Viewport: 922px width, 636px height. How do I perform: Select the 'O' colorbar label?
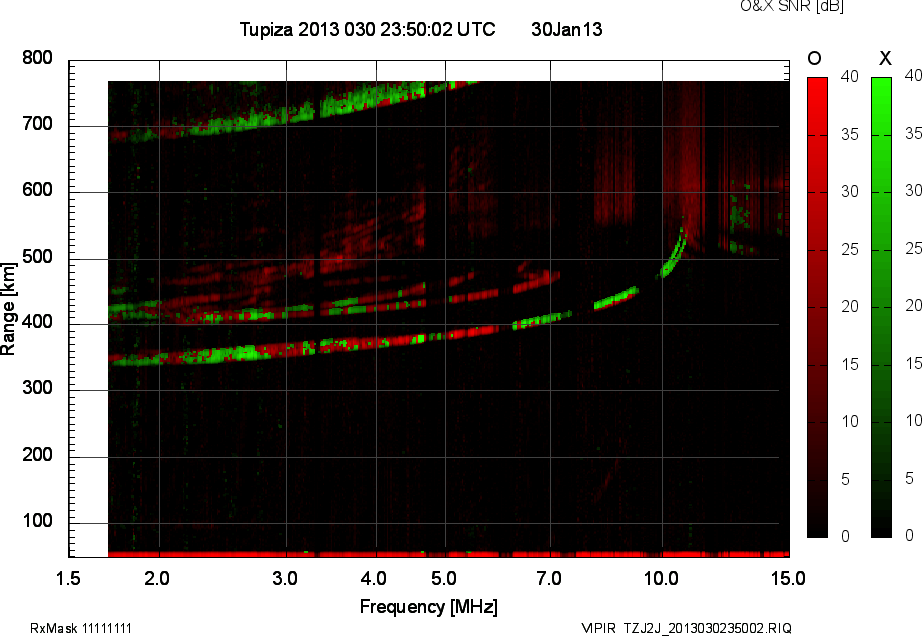(814, 58)
